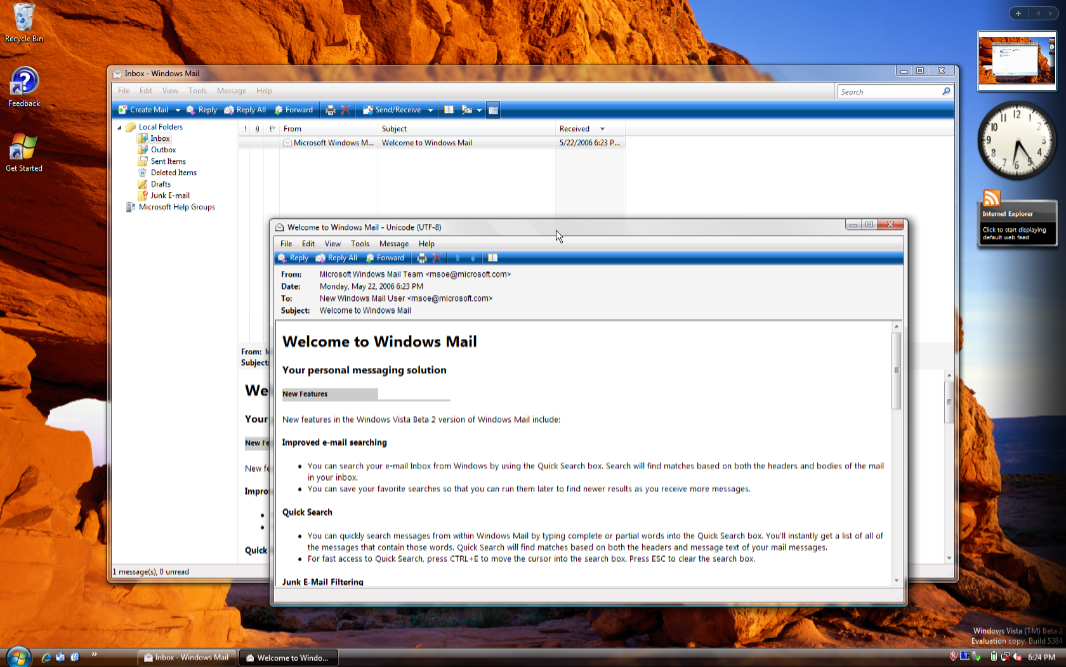Viewport: 1066px width, 667px height.
Task: Click the Received column sort arrow
Action: point(602,129)
